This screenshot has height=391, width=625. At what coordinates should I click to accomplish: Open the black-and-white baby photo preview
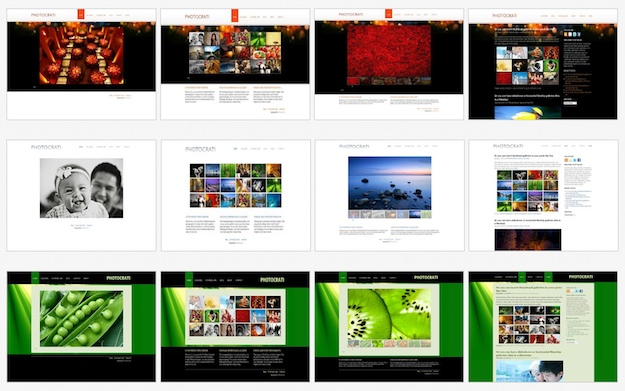(81, 195)
